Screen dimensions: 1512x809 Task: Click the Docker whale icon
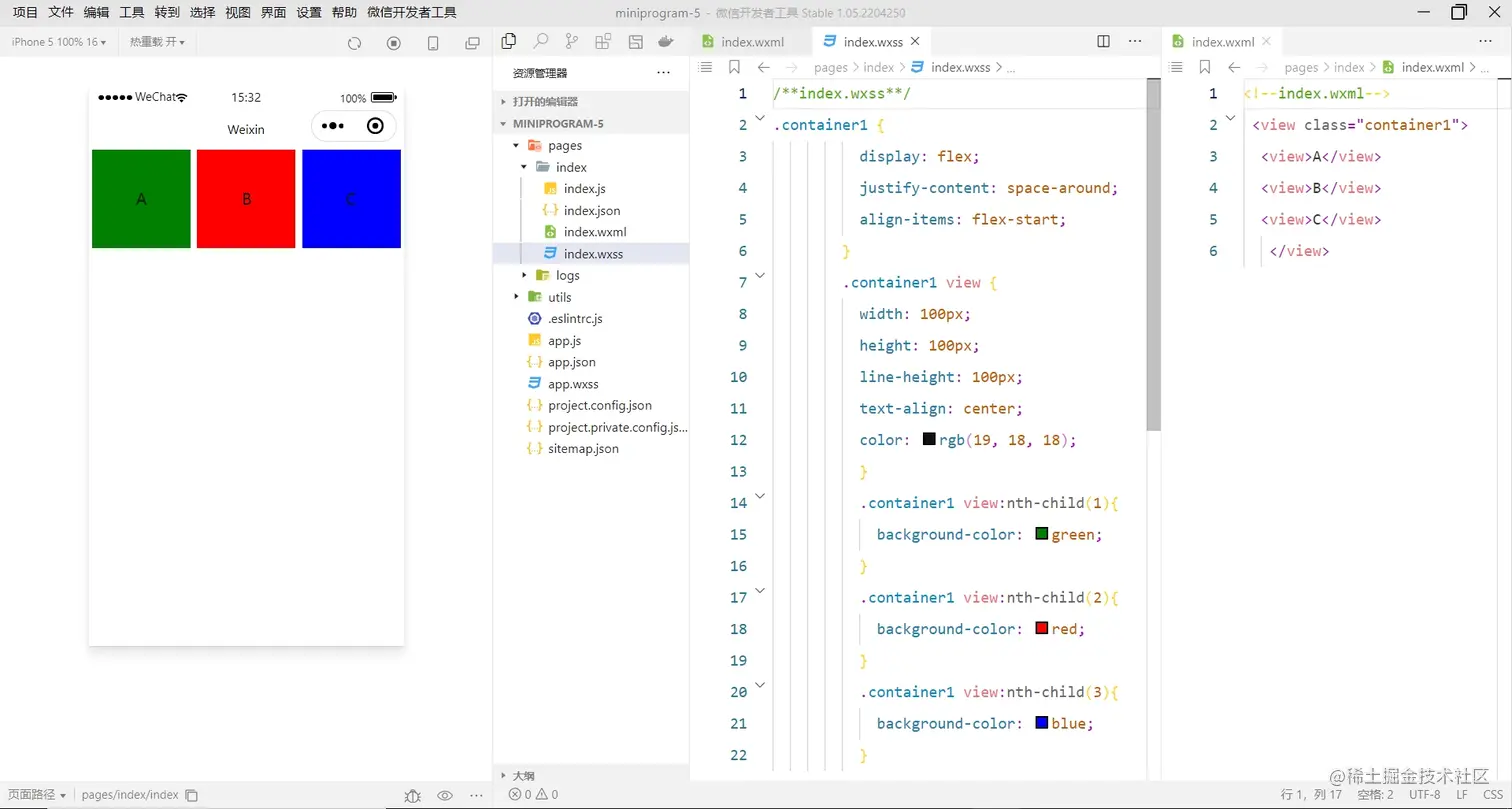click(x=666, y=41)
